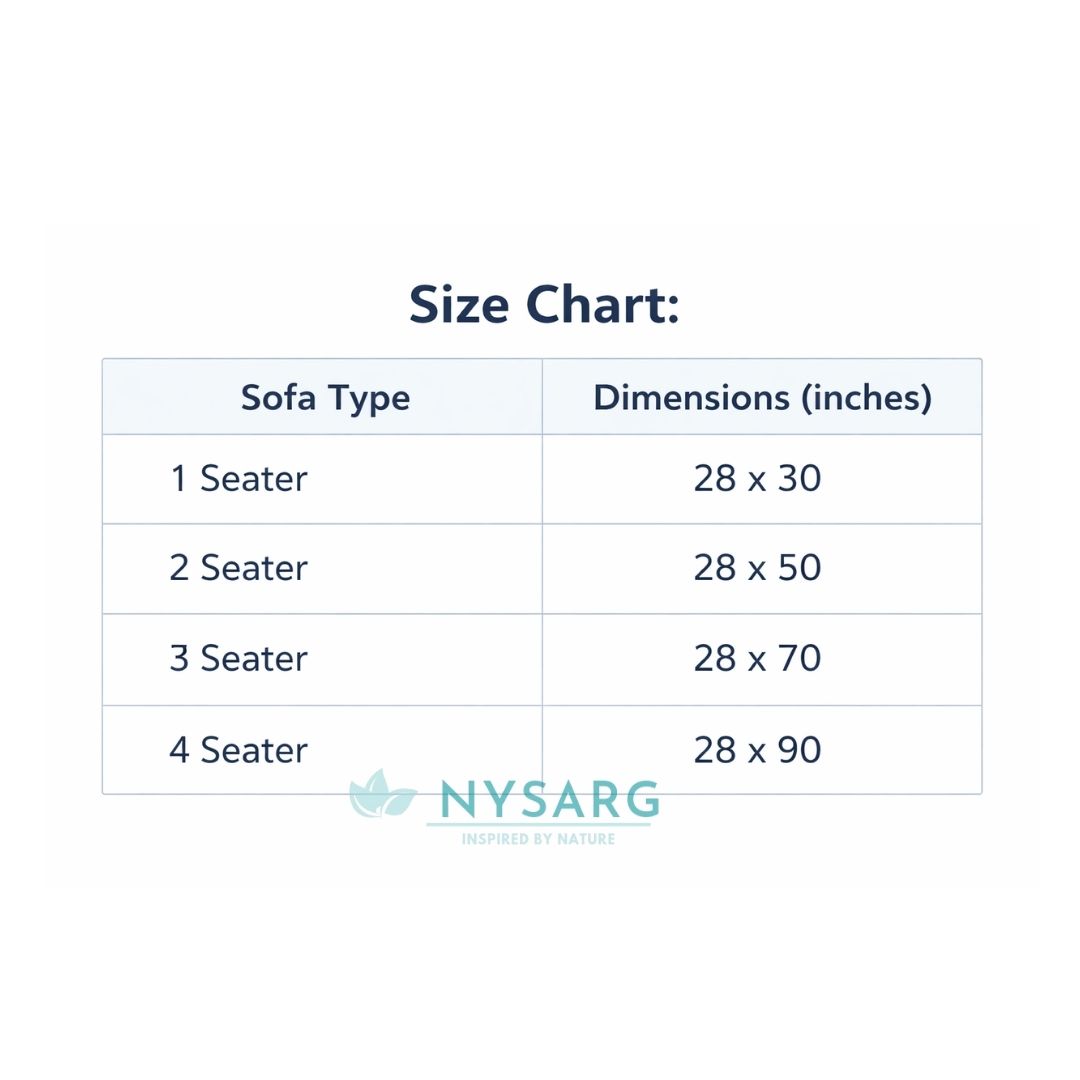The height and width of the screenshot is (1080, 1080).
Task: Click the '28 x 70' dimensions cell
Action: click(757, 659)
